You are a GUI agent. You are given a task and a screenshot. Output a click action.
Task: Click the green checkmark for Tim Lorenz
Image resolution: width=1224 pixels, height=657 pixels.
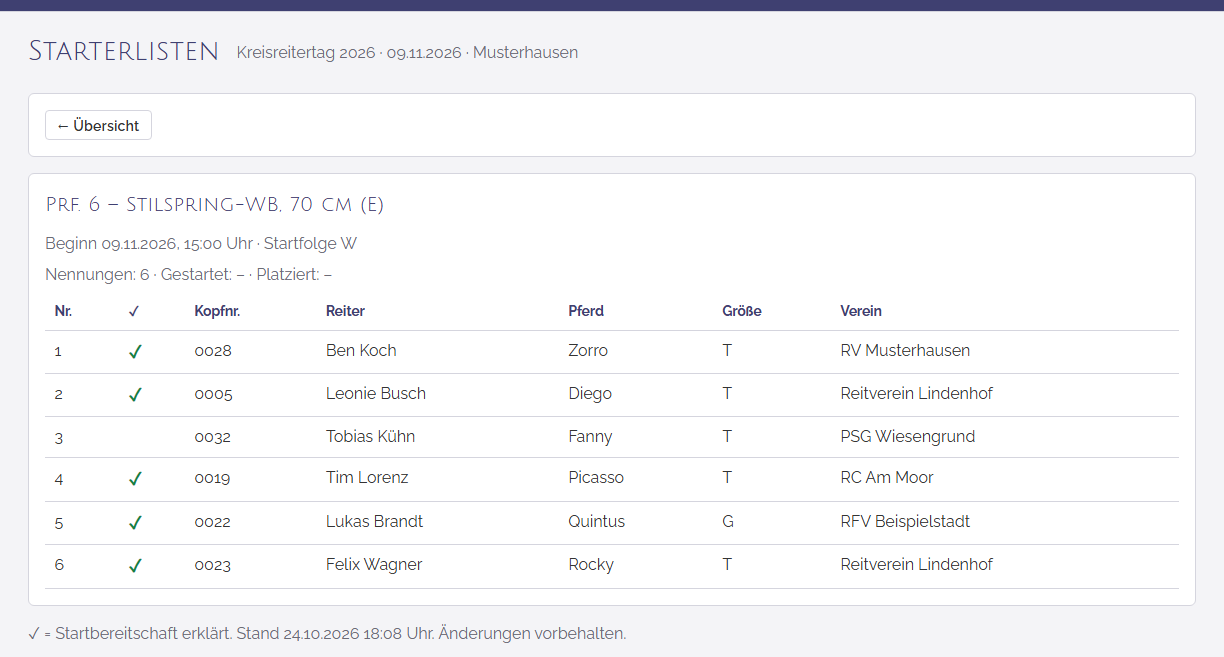pos(135,479)
